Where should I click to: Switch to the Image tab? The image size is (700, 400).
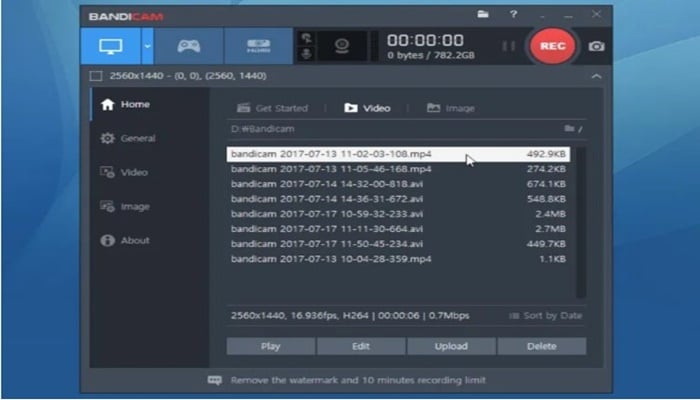tap(450, 108)
